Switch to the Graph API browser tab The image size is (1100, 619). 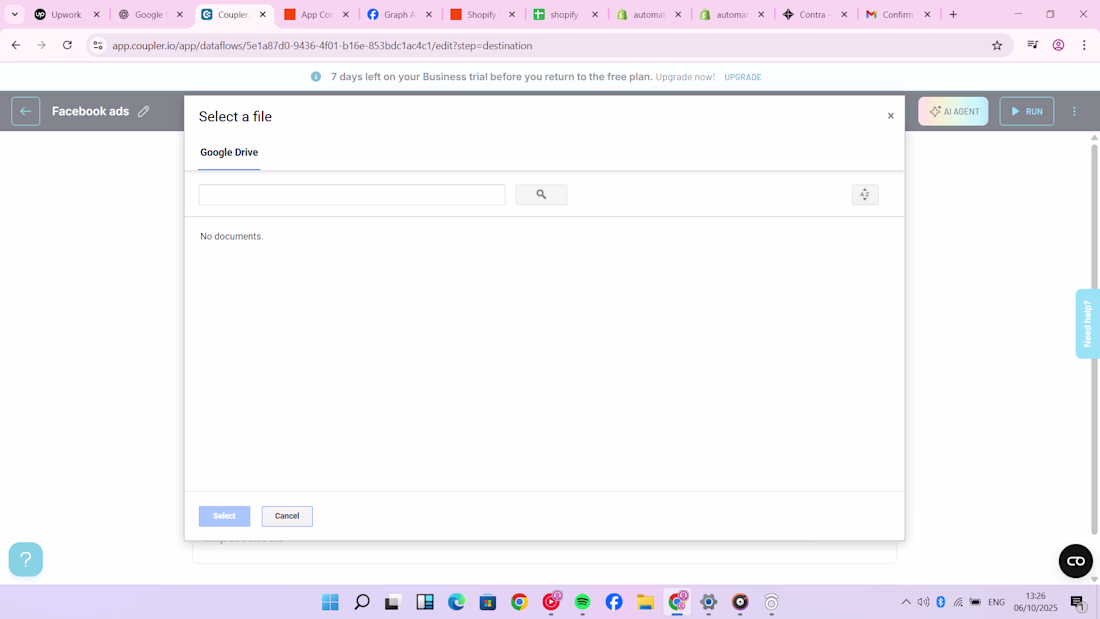(x=398, y=14)
